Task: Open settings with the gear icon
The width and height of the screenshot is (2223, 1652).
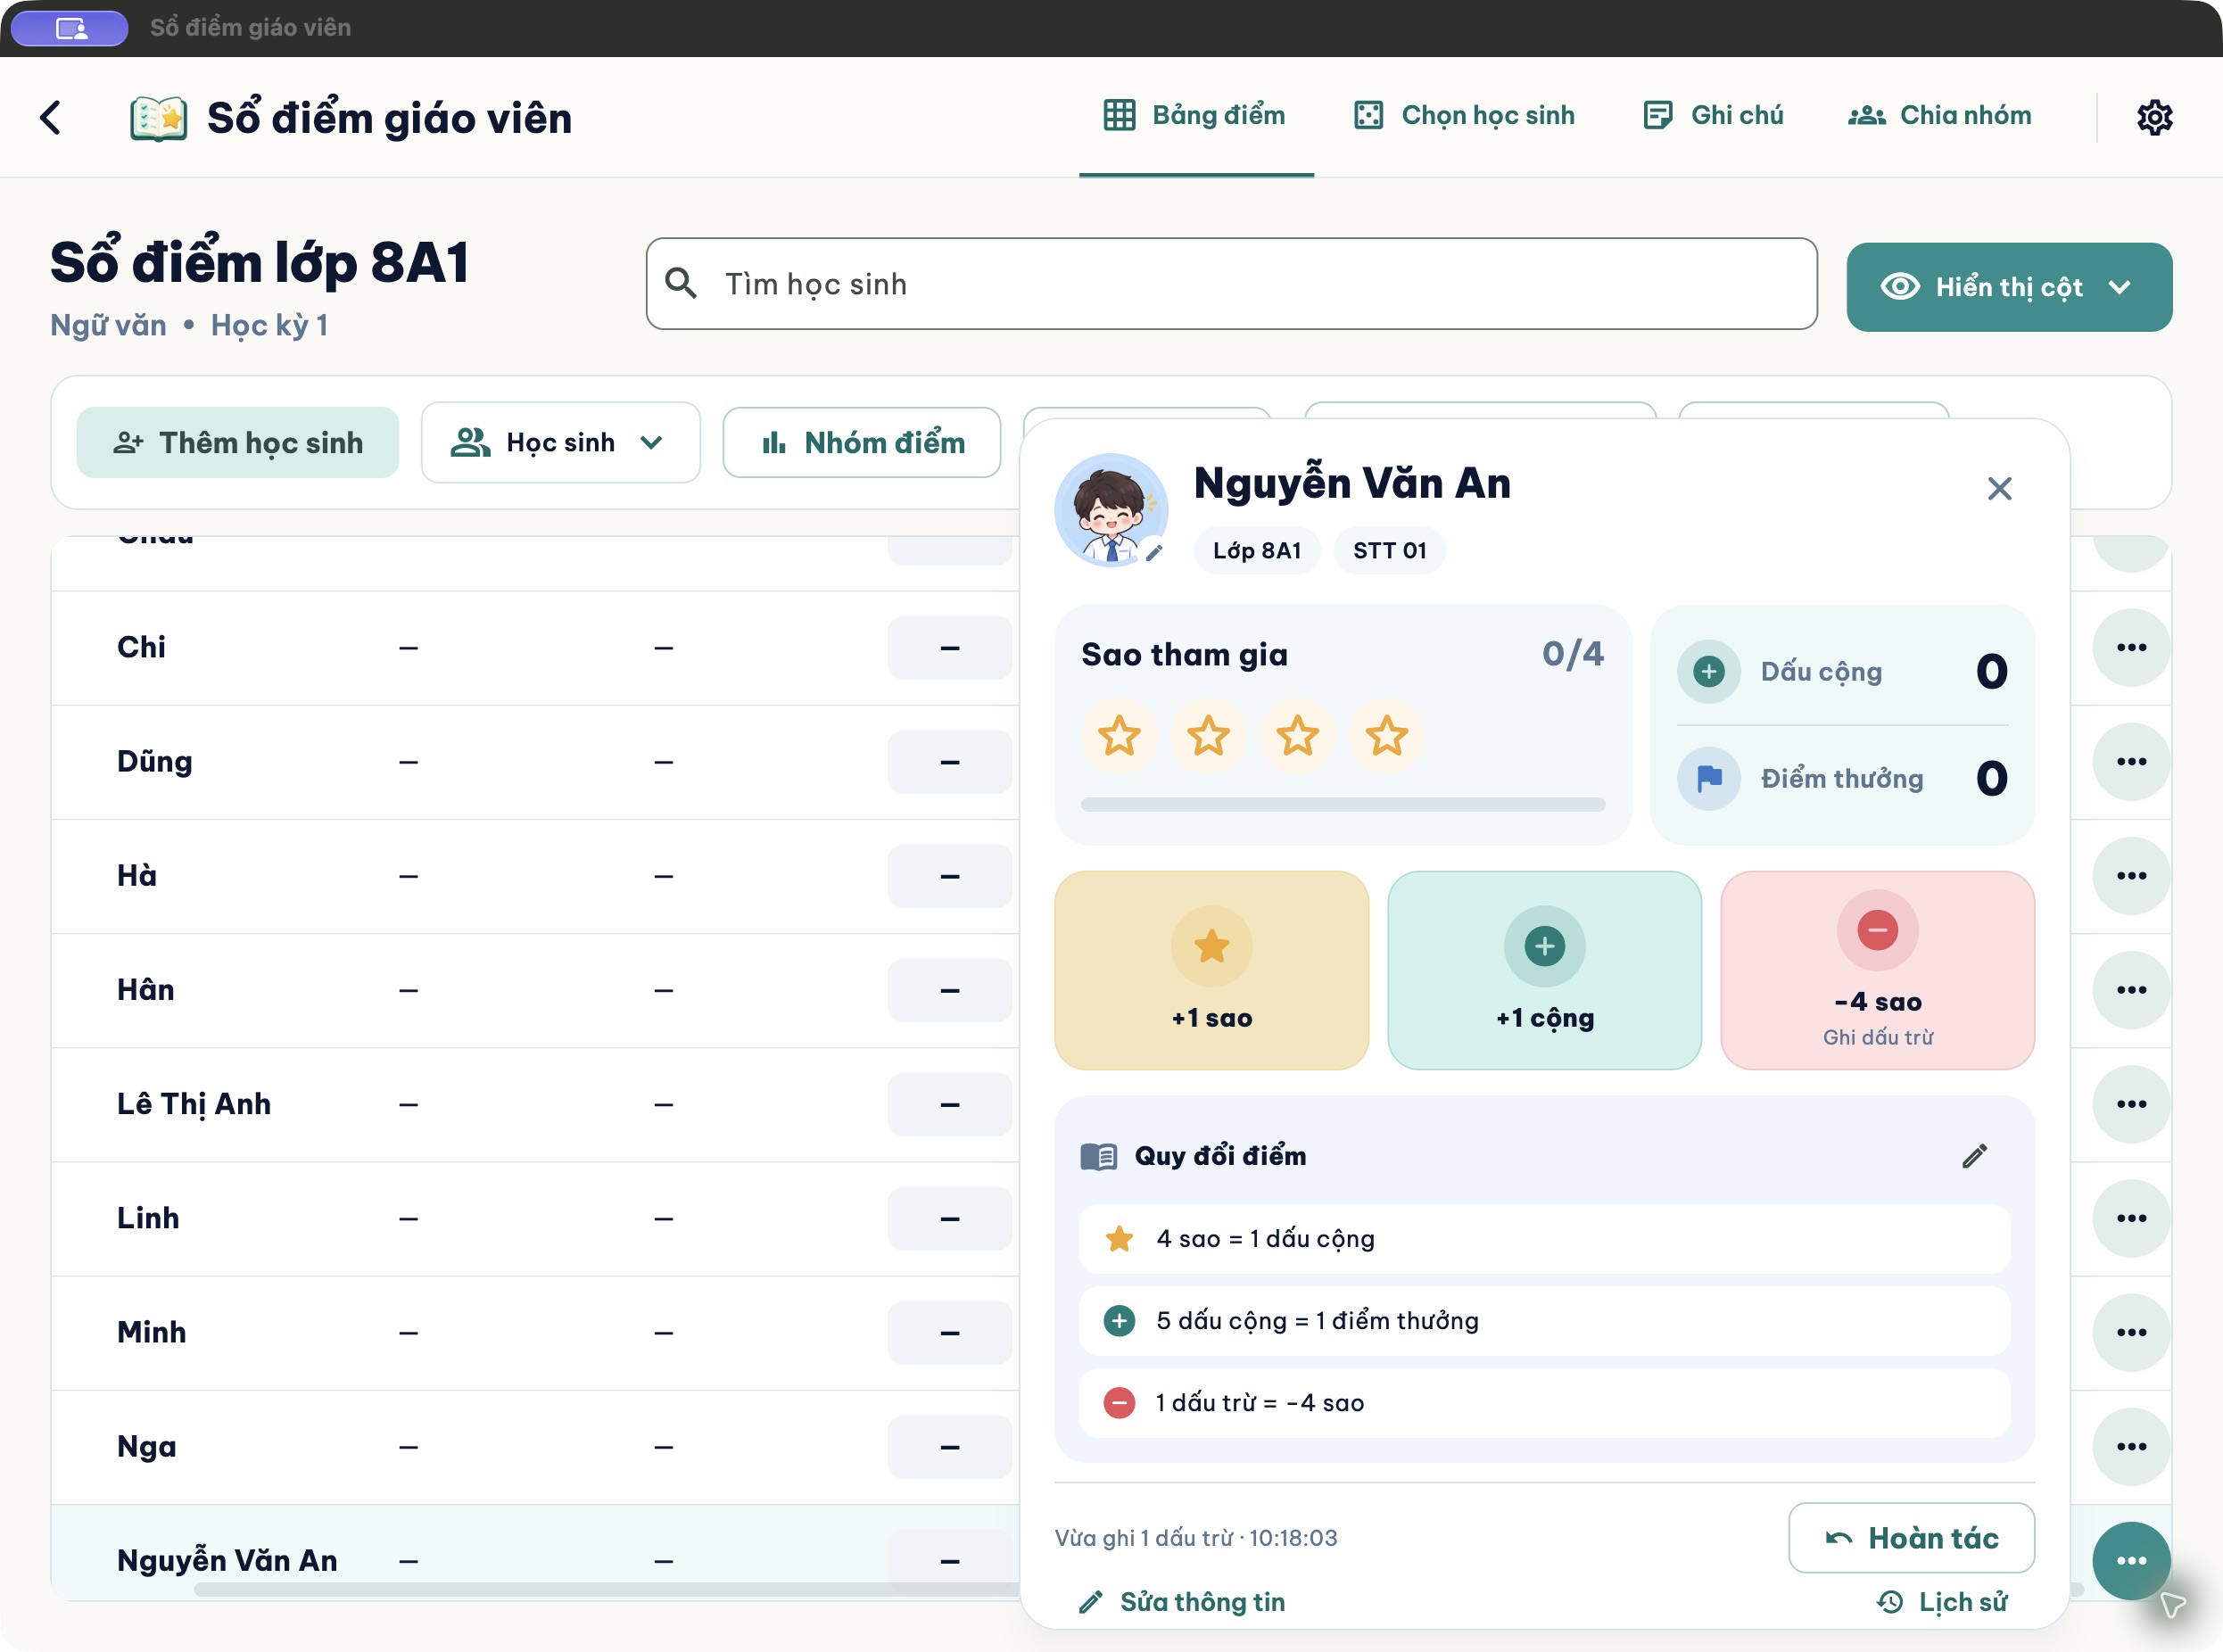Action: pyautogui.click(x=2154, y=117)
